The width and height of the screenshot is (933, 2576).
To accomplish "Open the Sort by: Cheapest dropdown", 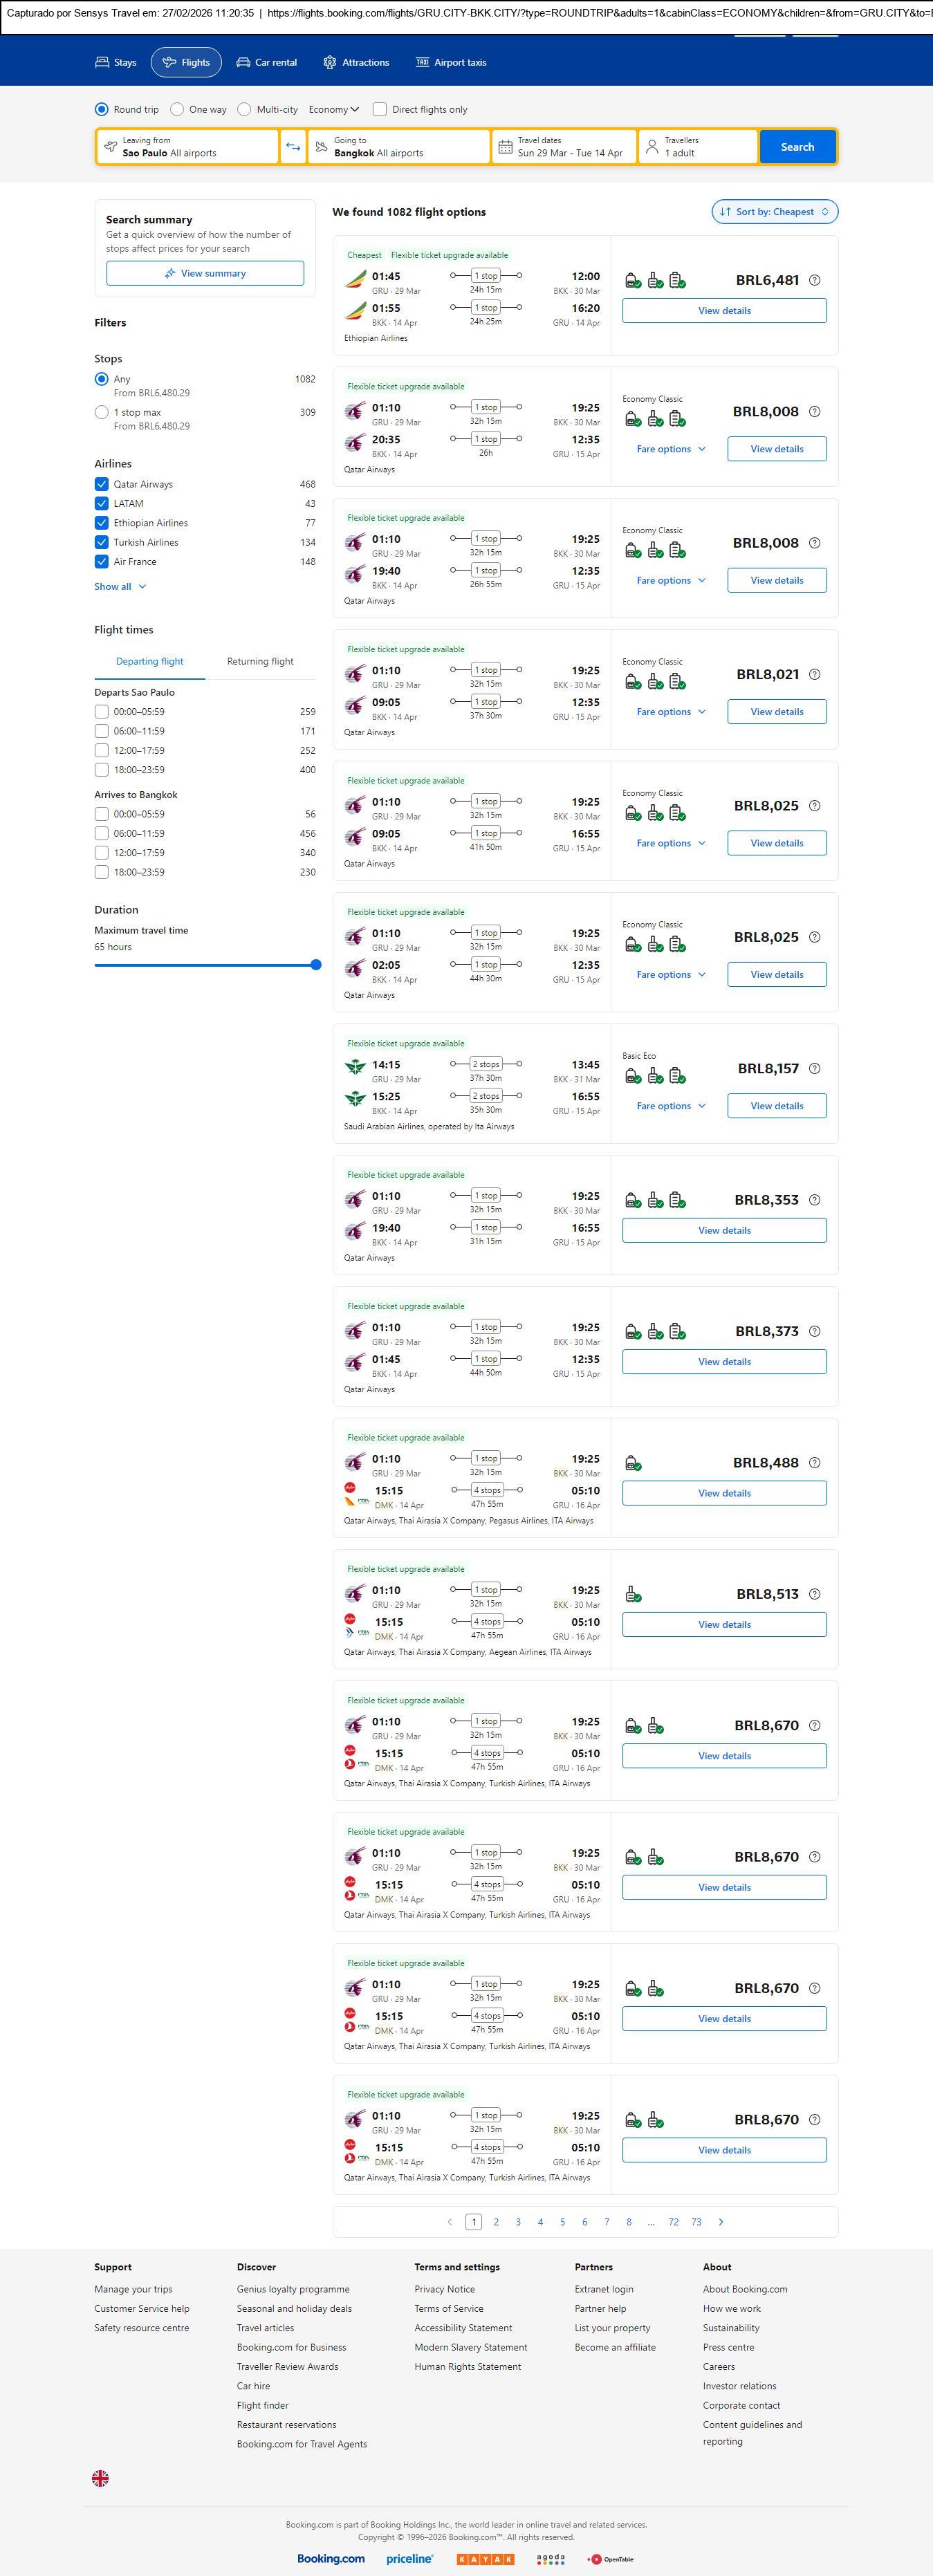I will 774,212.
